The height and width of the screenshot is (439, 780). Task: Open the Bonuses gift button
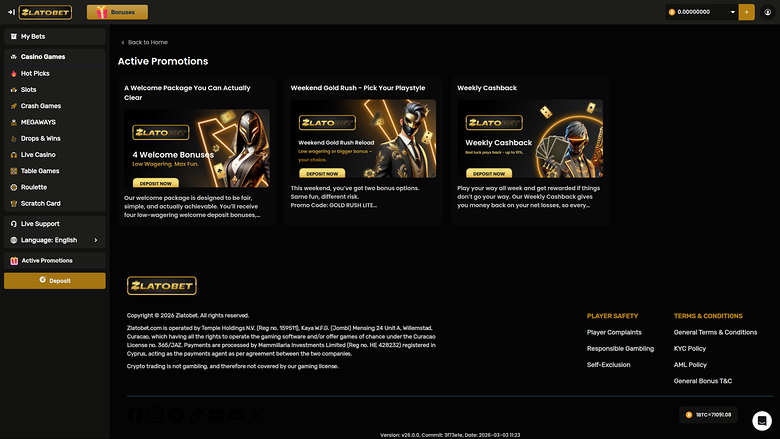click(117, 12)
